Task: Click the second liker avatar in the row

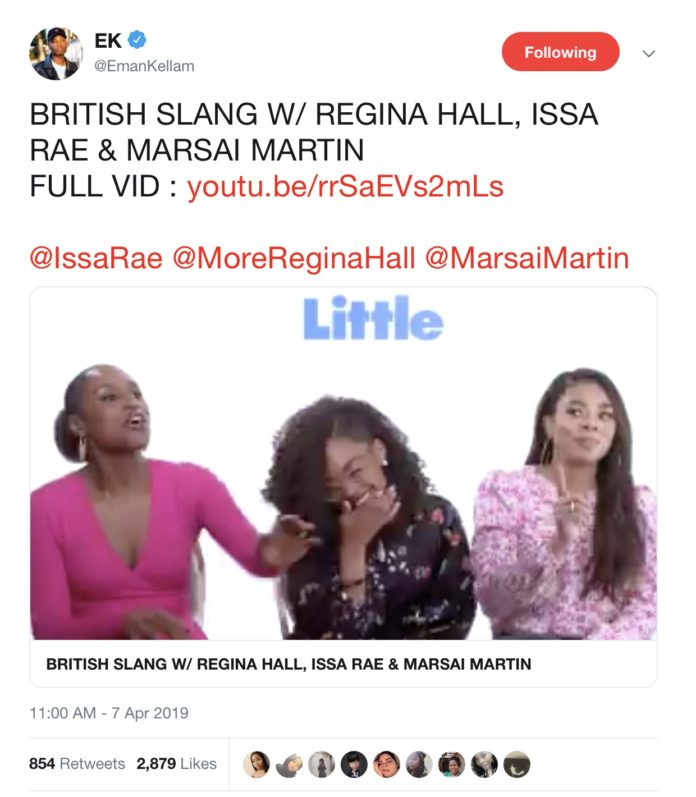Action: point(289,764)
